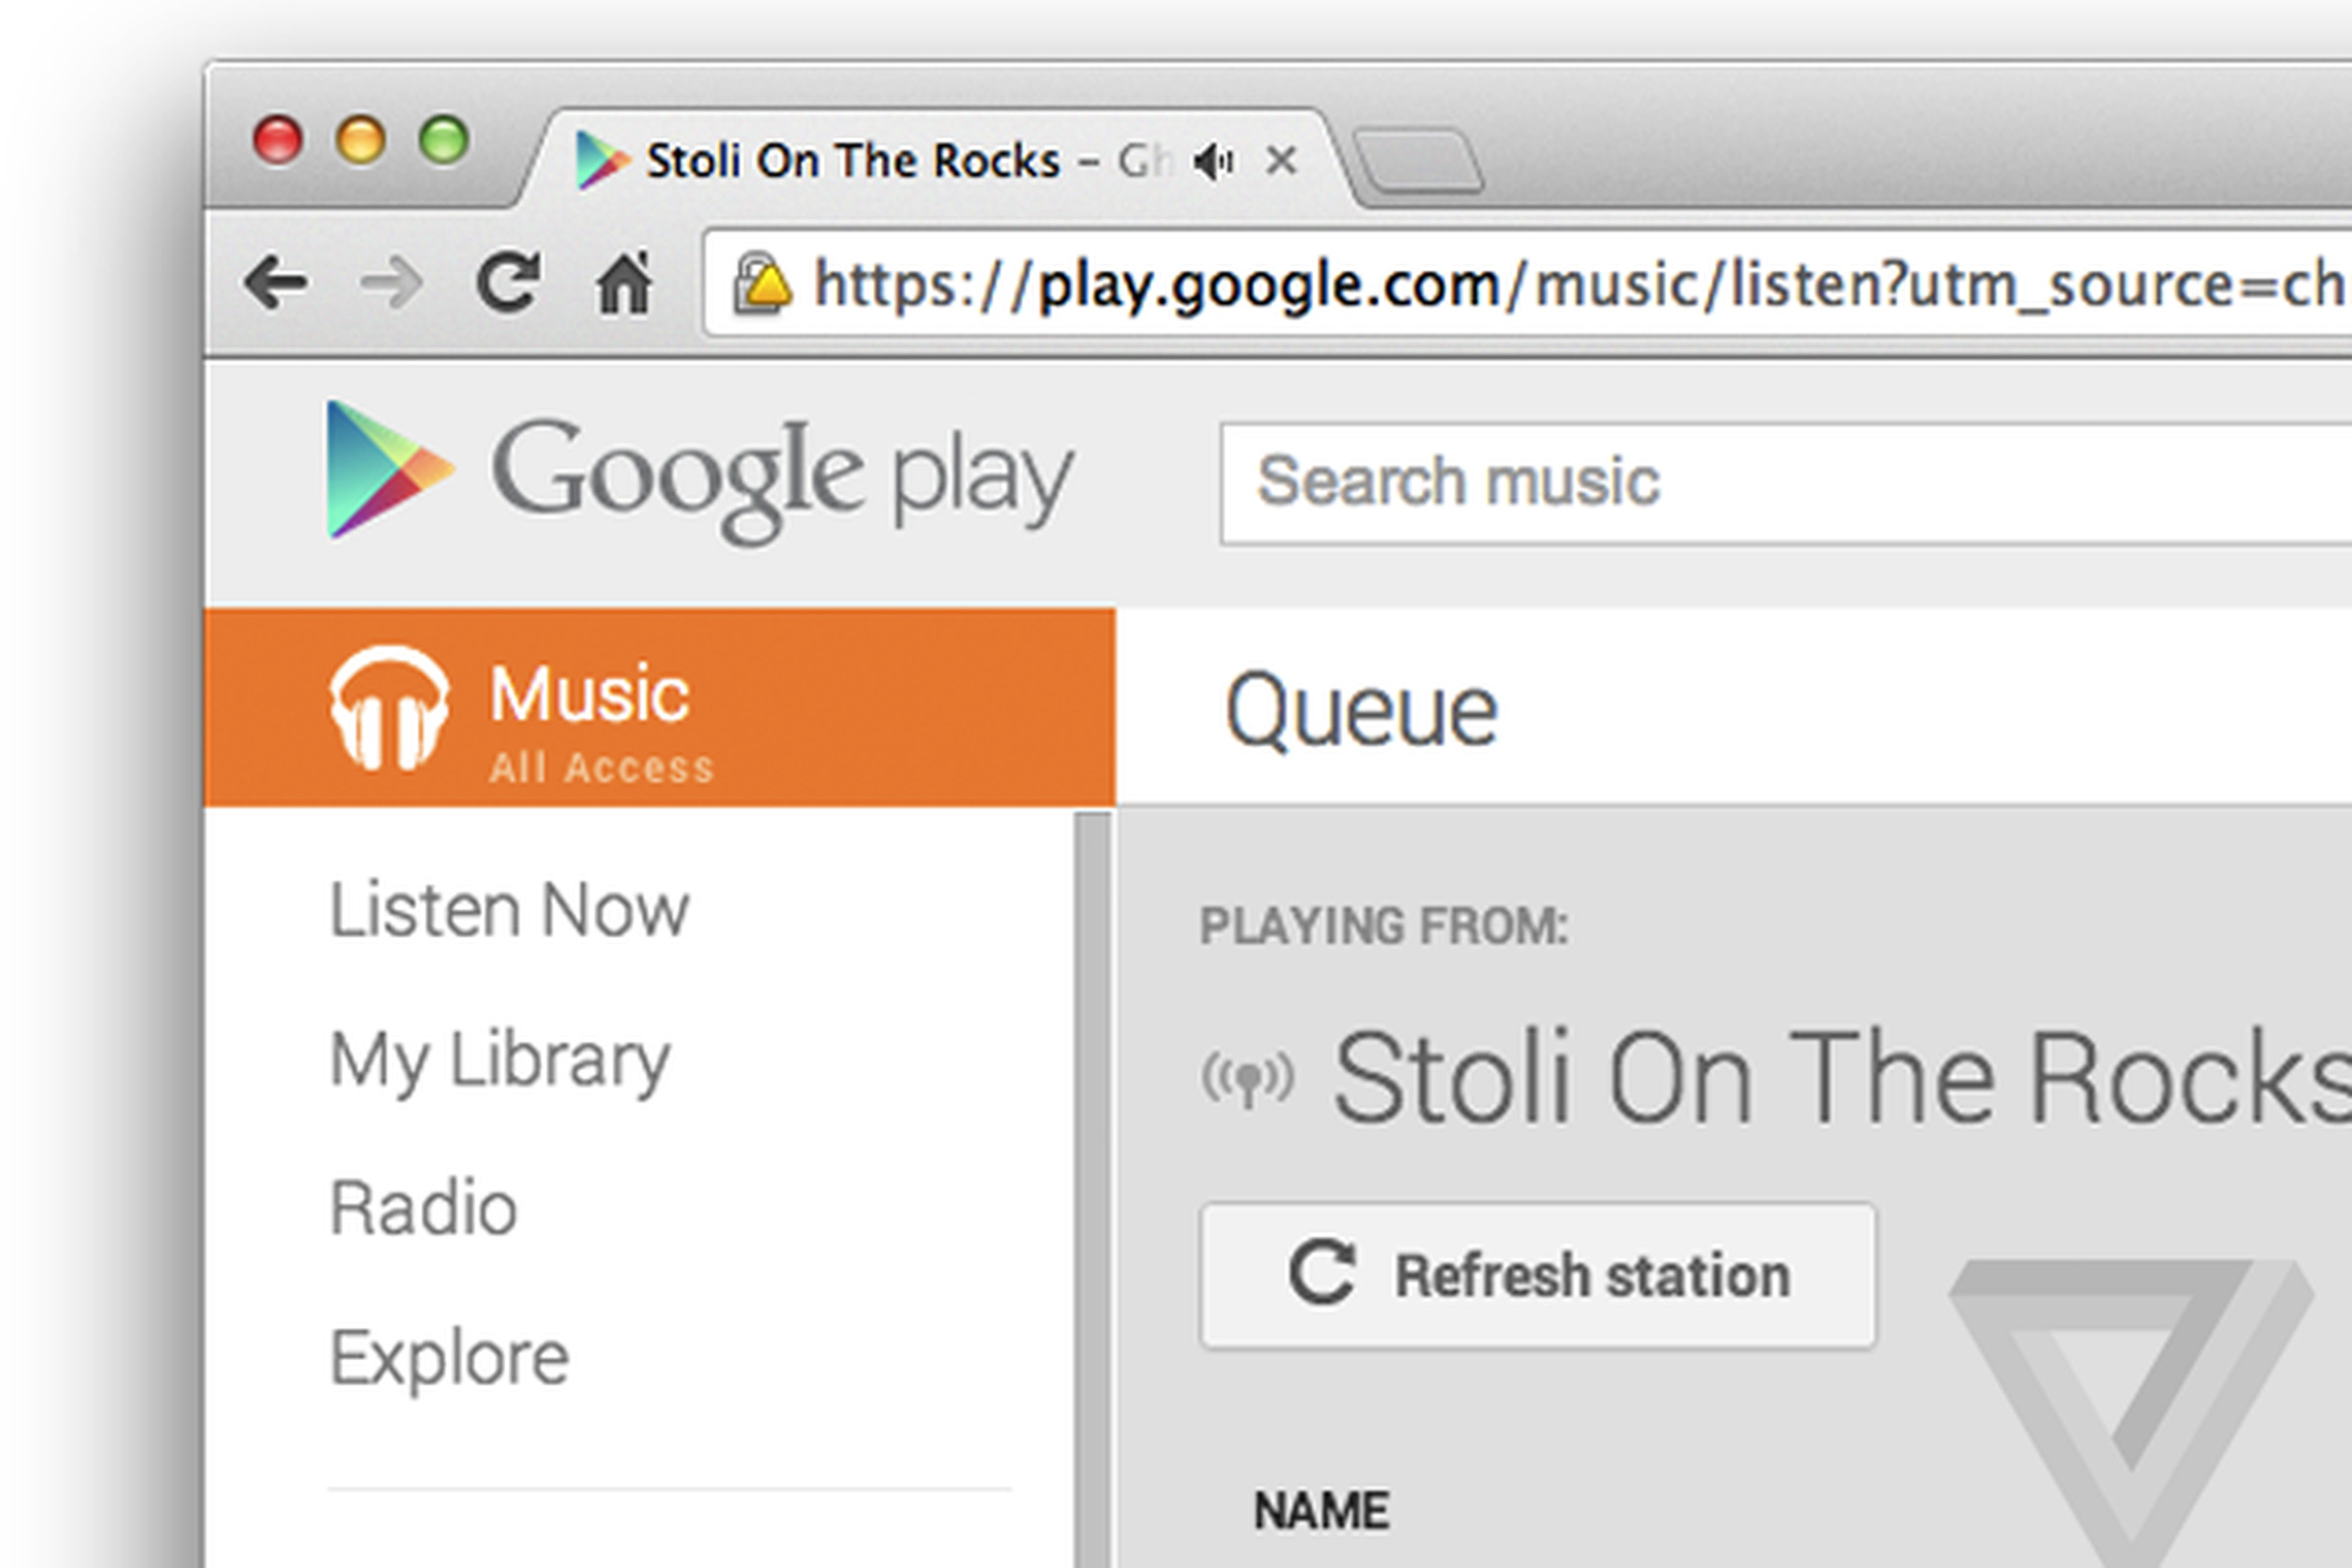
Task: Click the browser forward arrow
Action: [391, 283]
